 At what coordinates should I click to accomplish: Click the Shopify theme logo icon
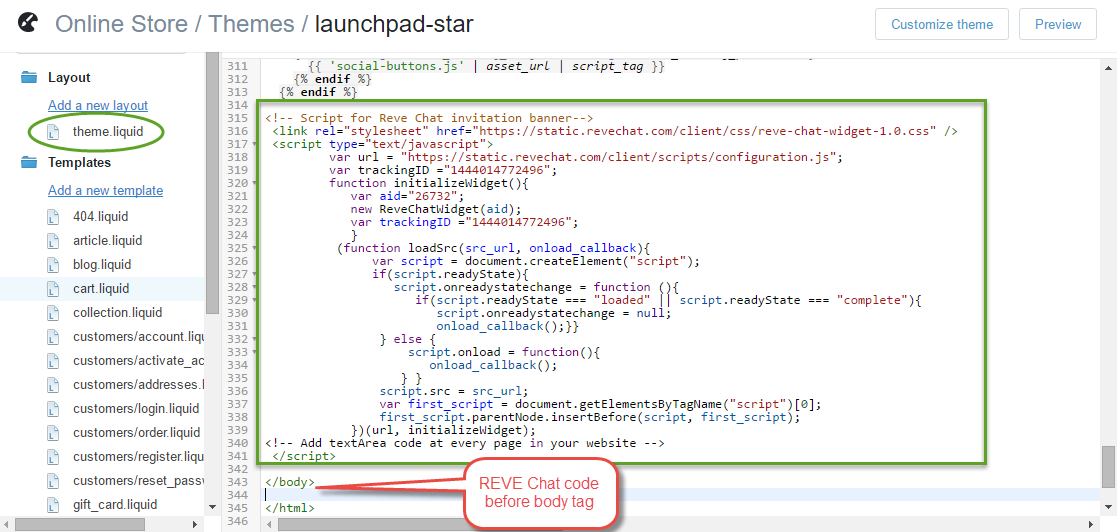29,24
